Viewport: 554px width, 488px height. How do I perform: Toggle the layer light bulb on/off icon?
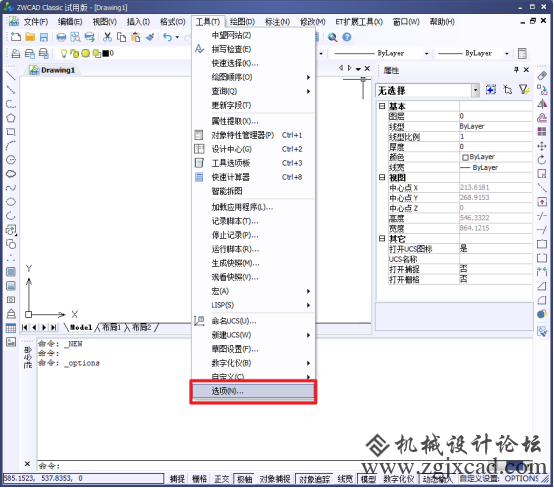pyautogui.click(x=64, y=53)
